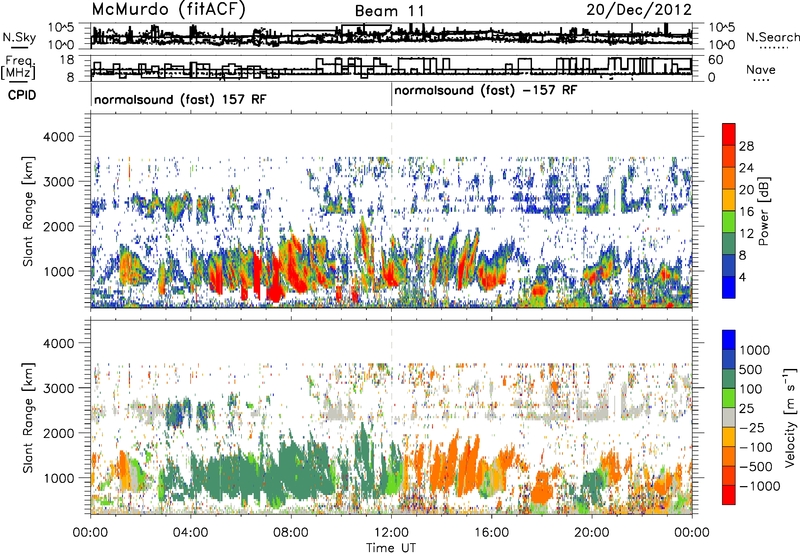Pick the light green 12–16 dB Power segment

[x=729, y=221]
